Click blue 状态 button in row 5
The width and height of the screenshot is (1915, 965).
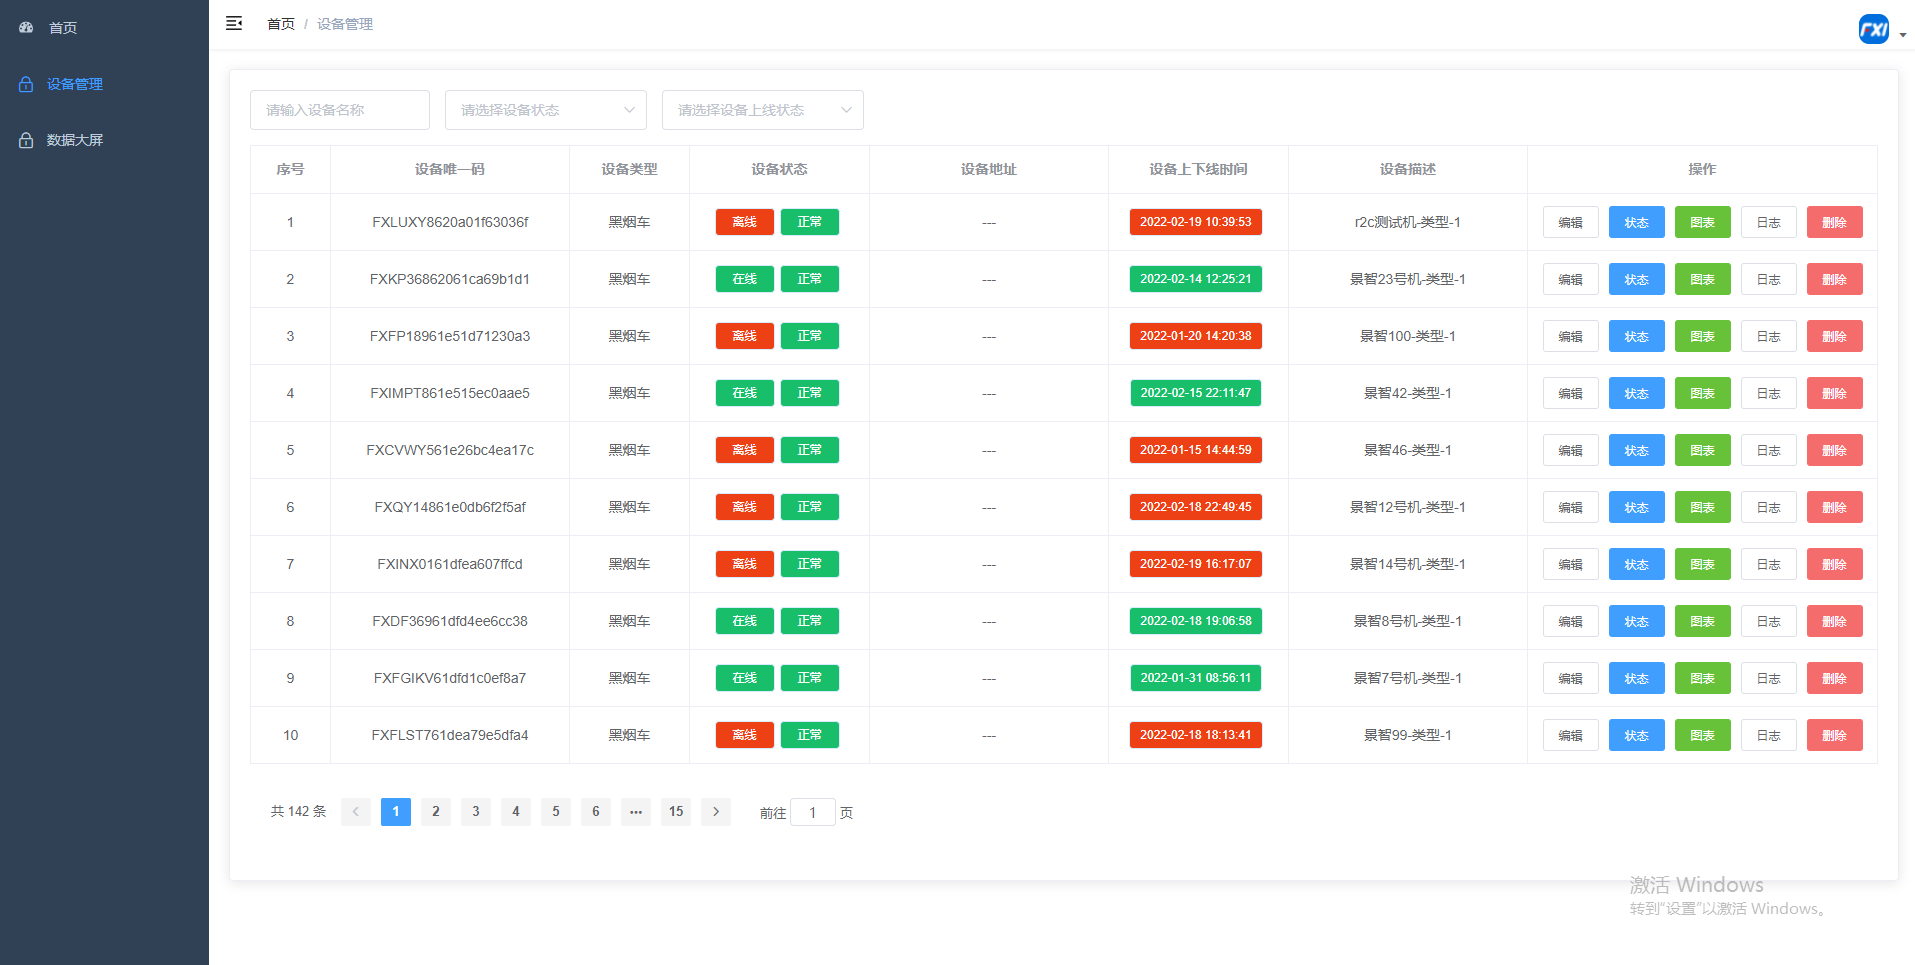tap(1636, 450)
